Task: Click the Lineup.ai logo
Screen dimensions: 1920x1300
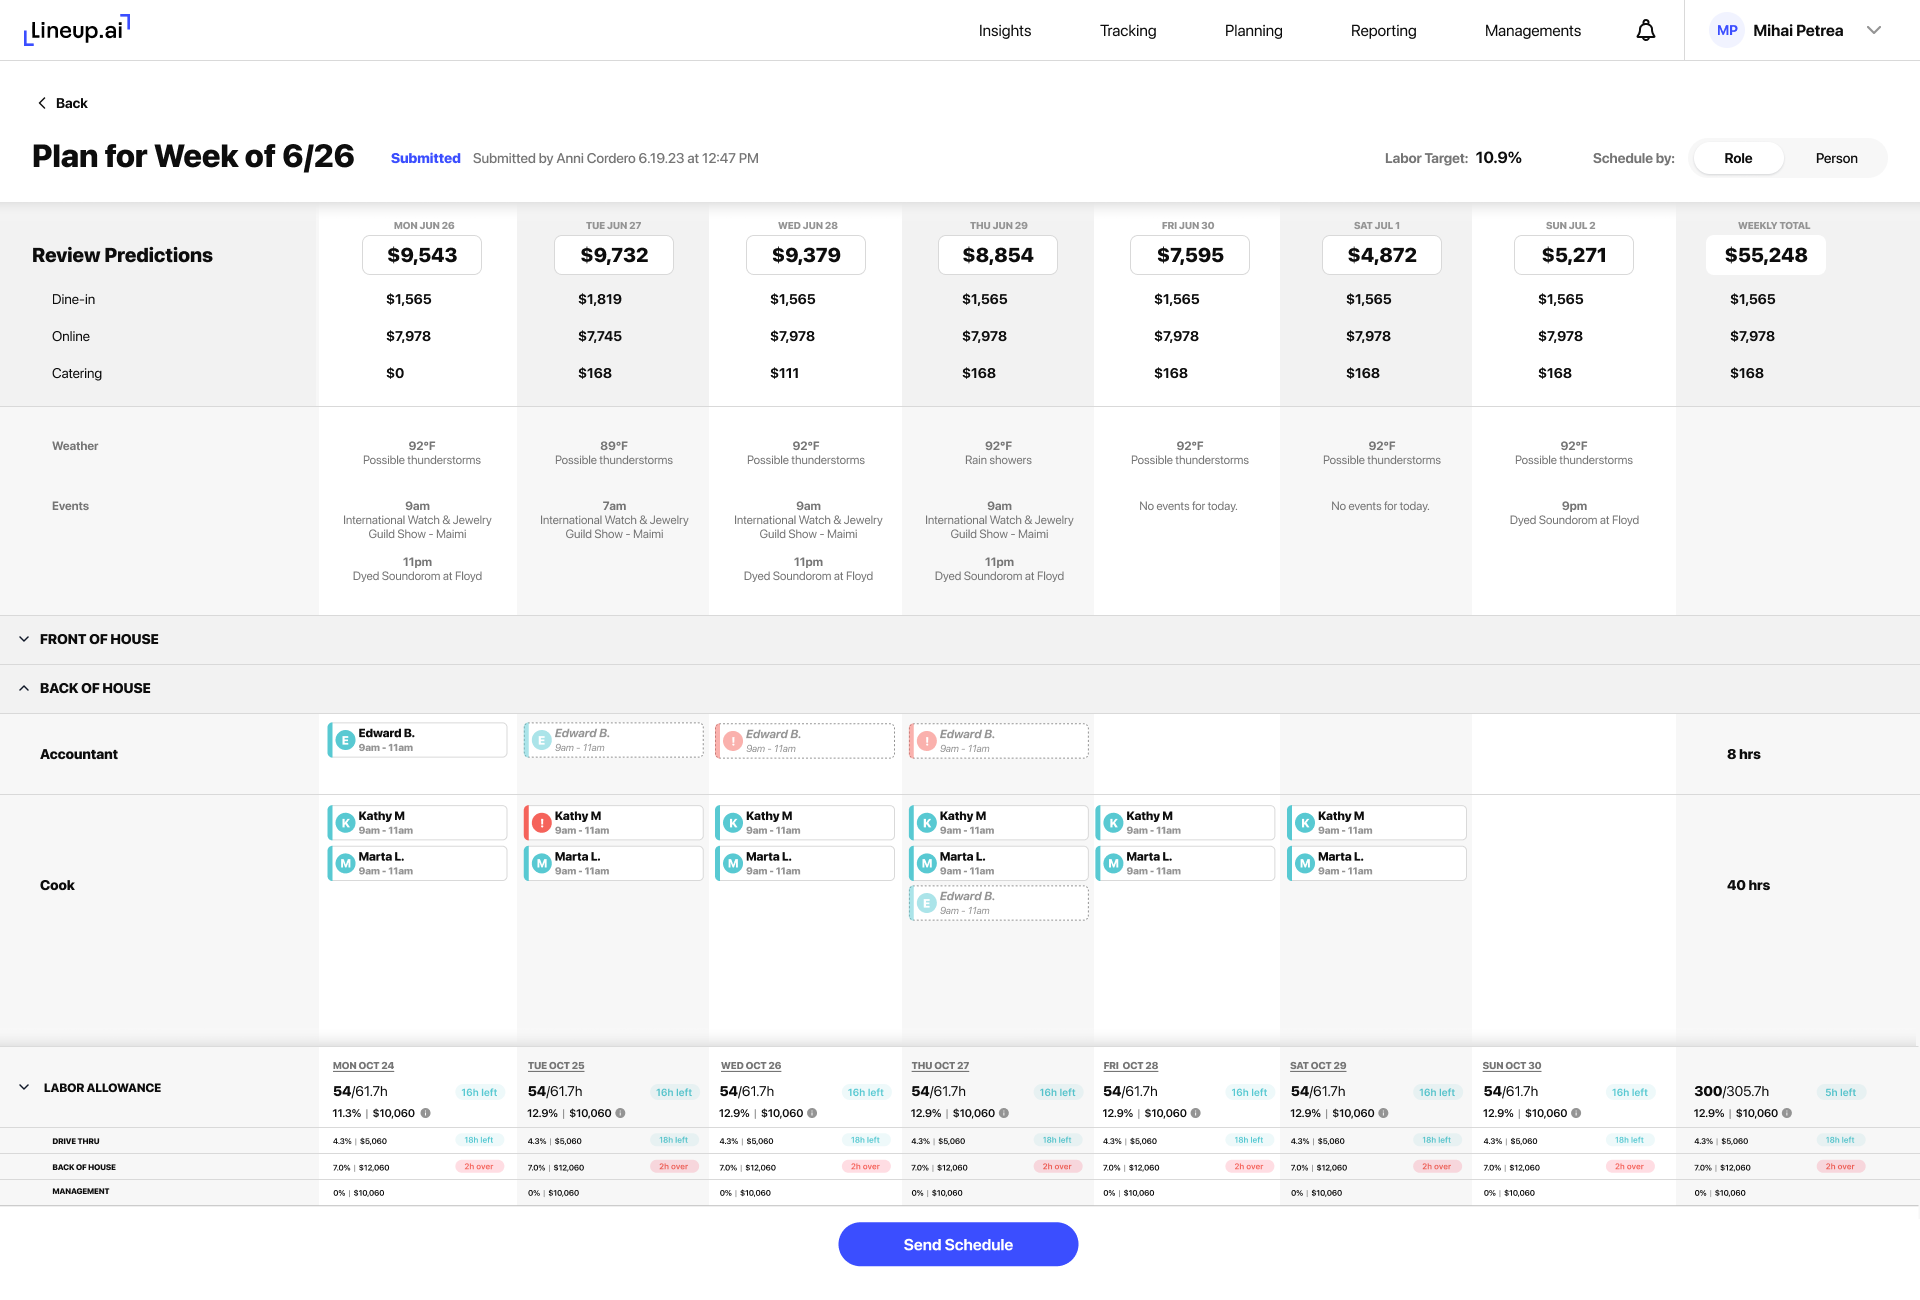Action: tap(77, 30)
